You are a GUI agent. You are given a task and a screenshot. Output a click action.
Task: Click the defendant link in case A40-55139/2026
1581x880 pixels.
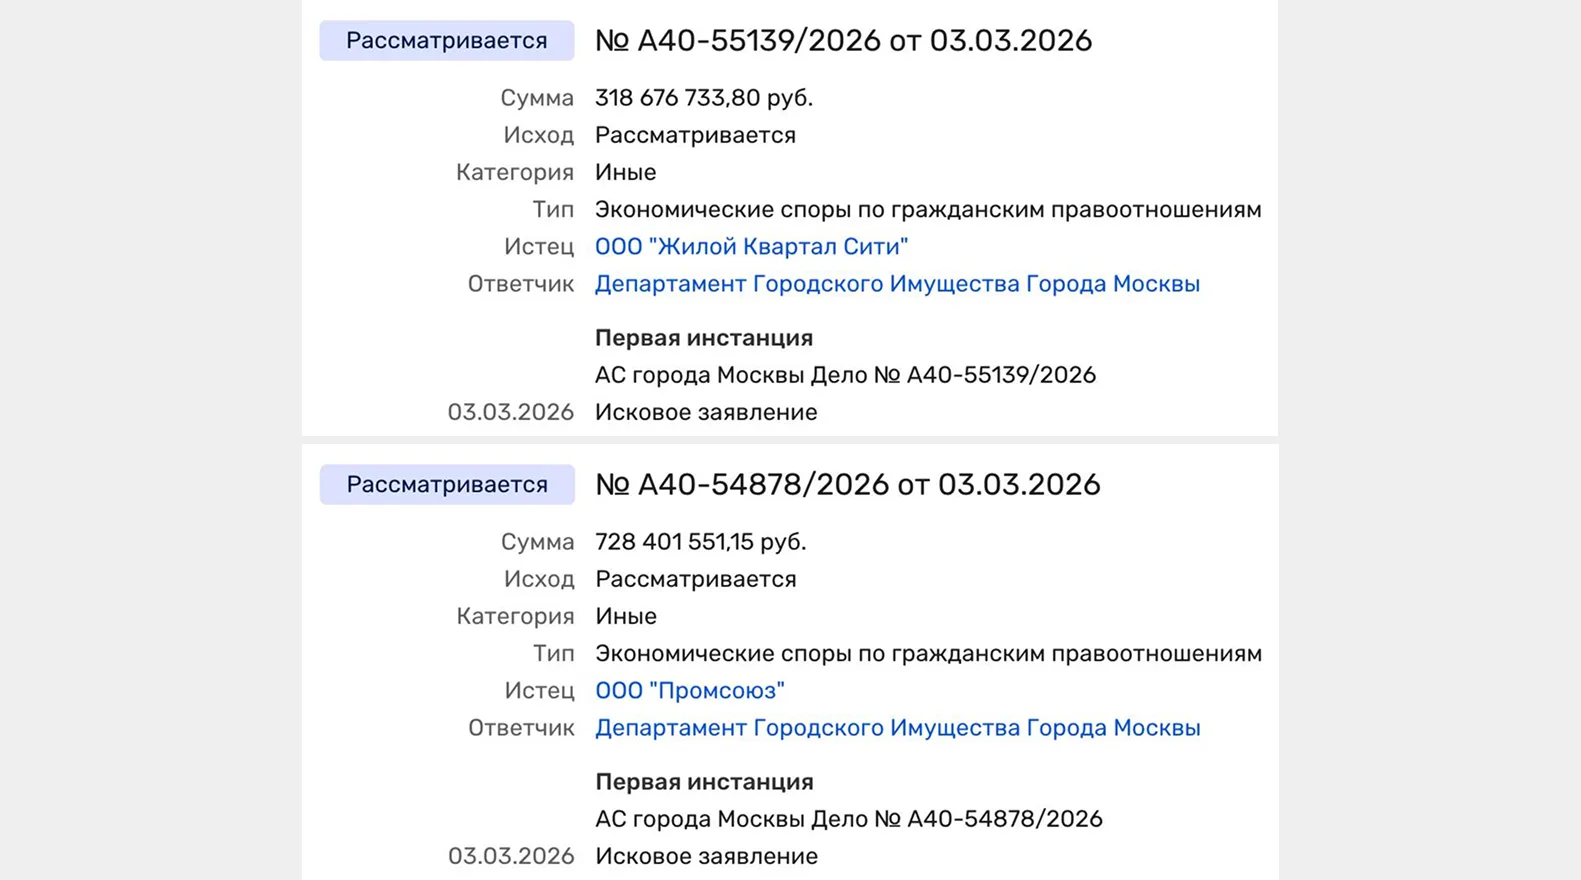[x=897, y=284]
